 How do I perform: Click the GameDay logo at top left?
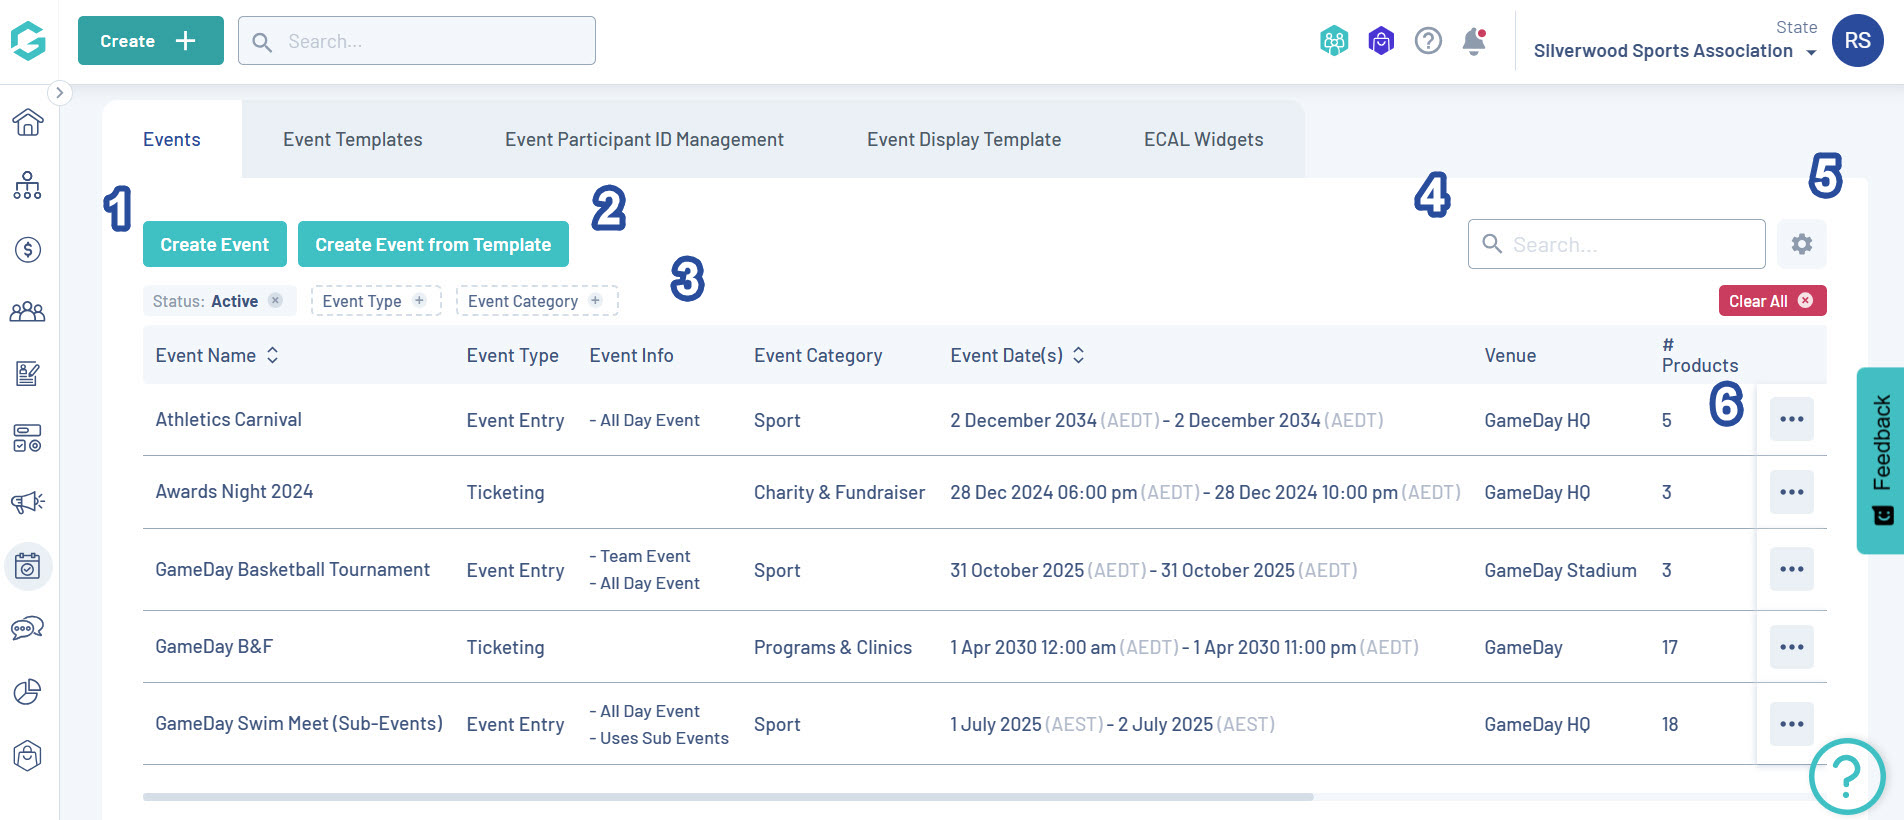(28, 41)
